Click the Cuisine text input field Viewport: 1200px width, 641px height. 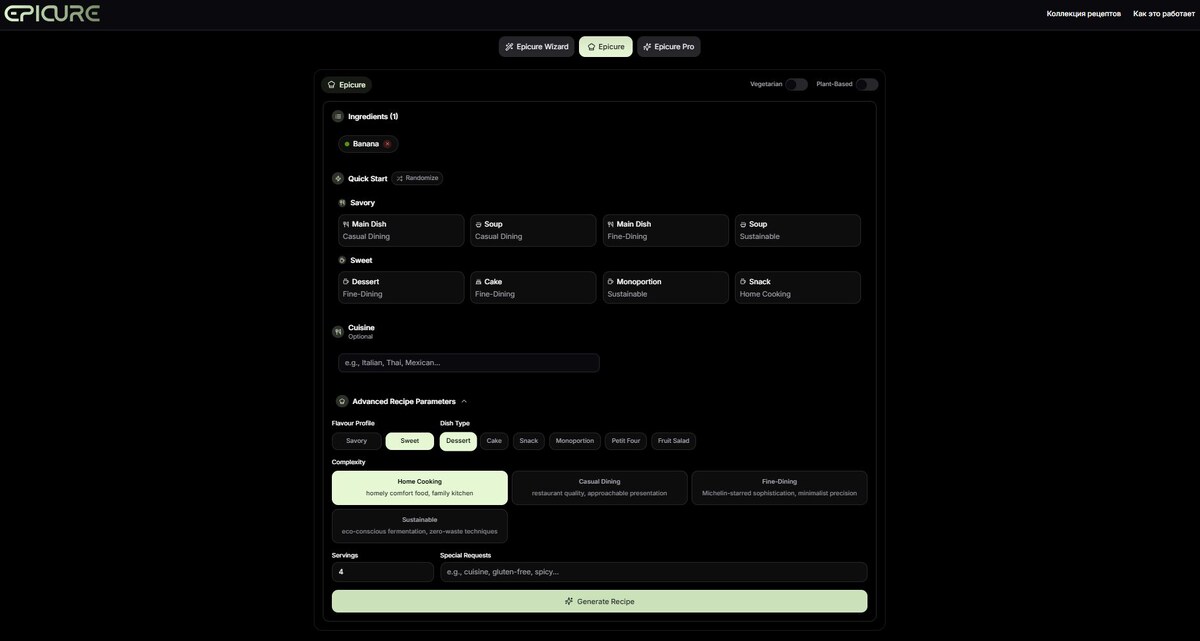tap(469, 363)
